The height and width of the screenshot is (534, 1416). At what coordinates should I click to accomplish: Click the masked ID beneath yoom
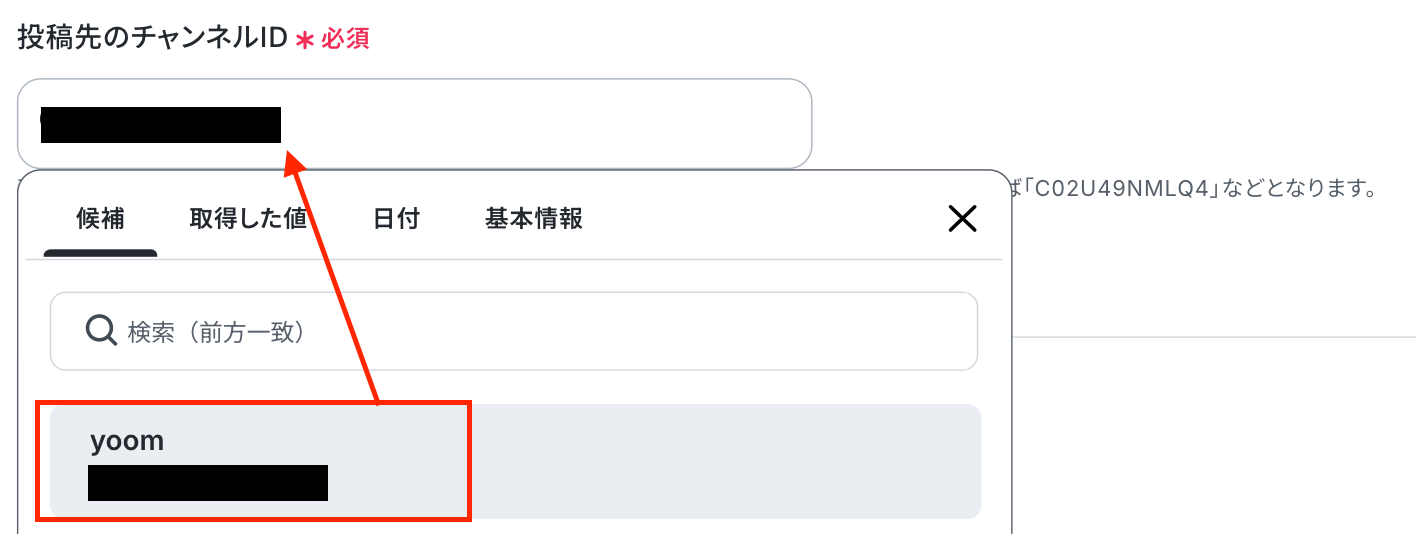click(208, 482)
